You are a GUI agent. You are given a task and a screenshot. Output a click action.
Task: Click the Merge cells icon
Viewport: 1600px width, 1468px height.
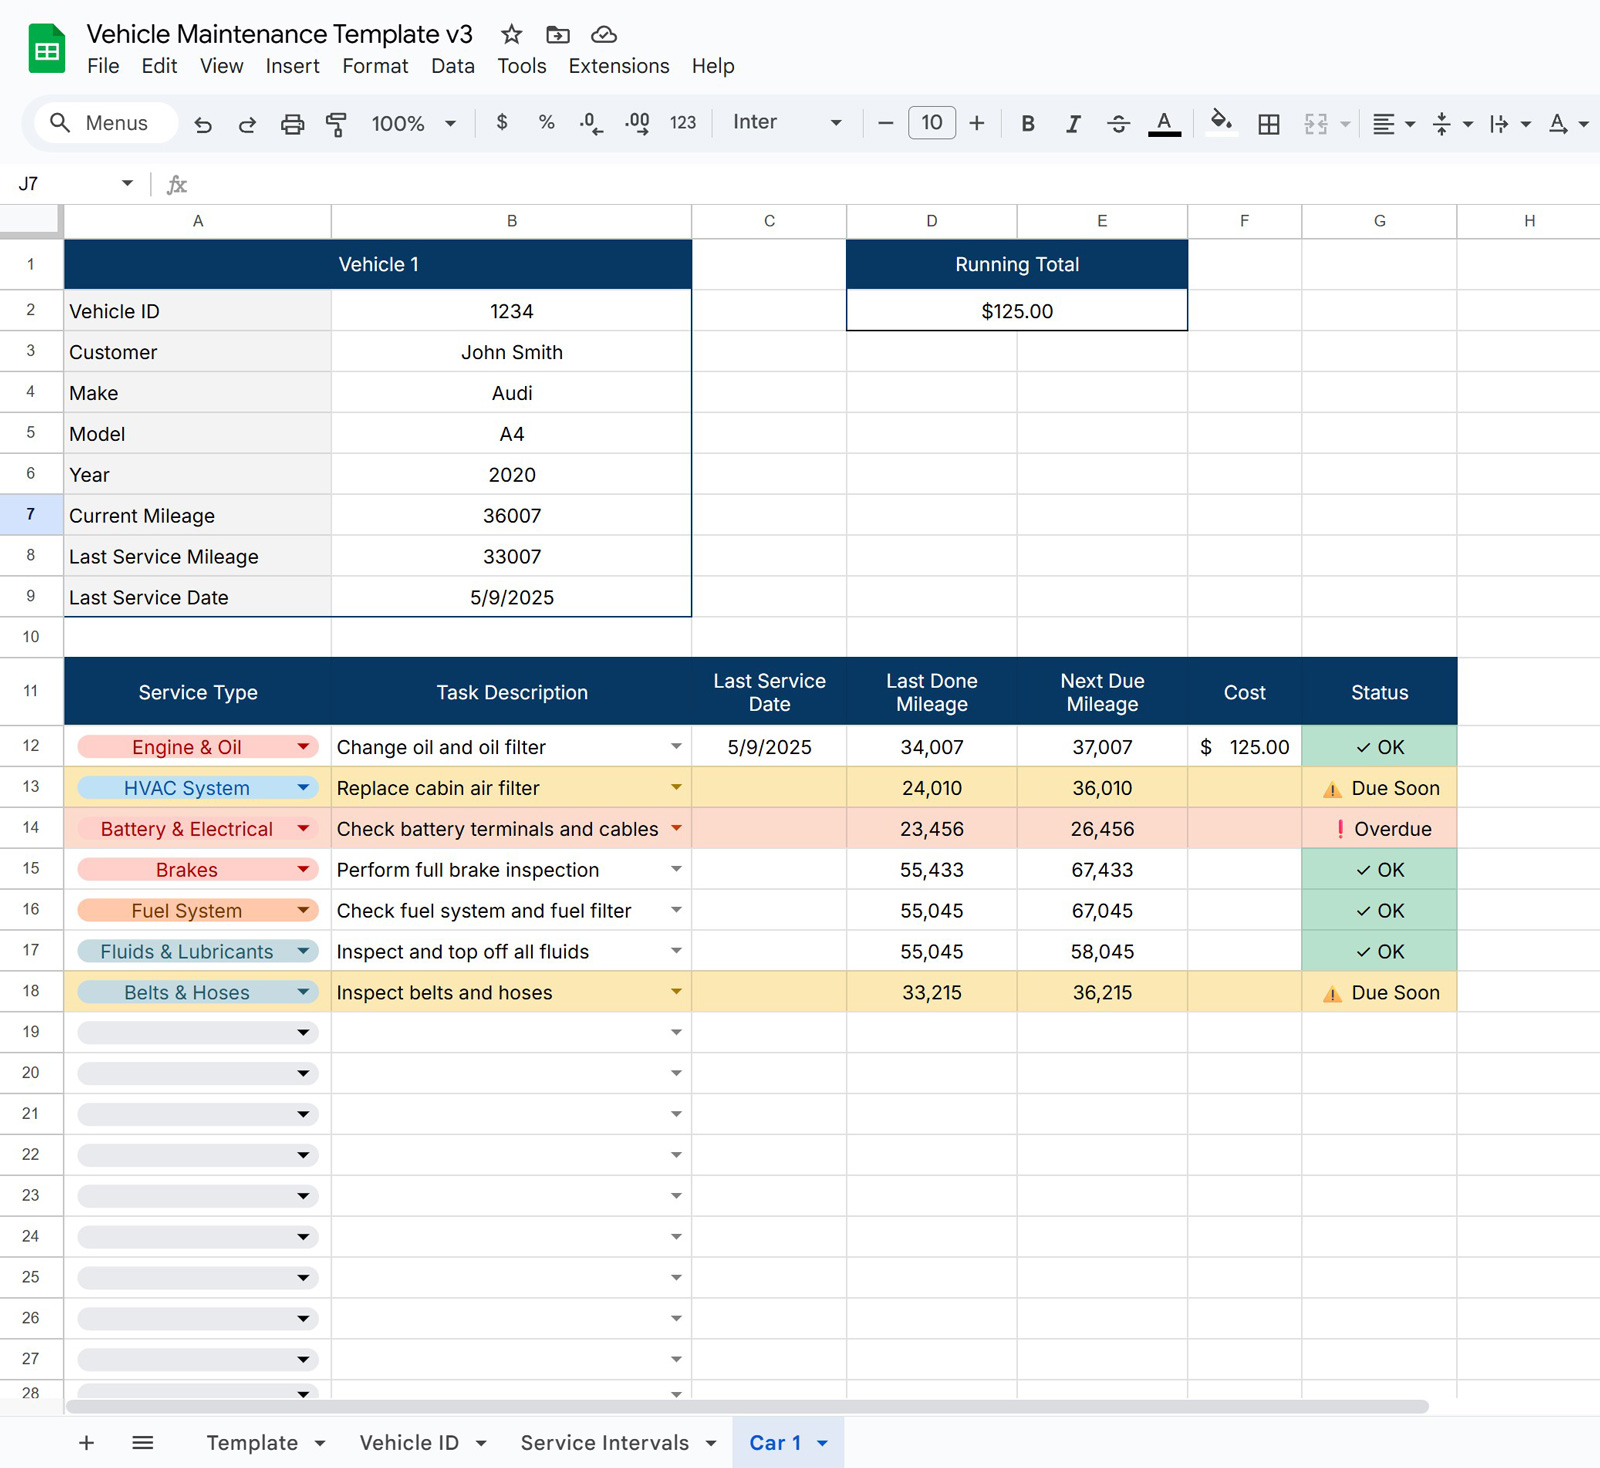click(1316, 124)
